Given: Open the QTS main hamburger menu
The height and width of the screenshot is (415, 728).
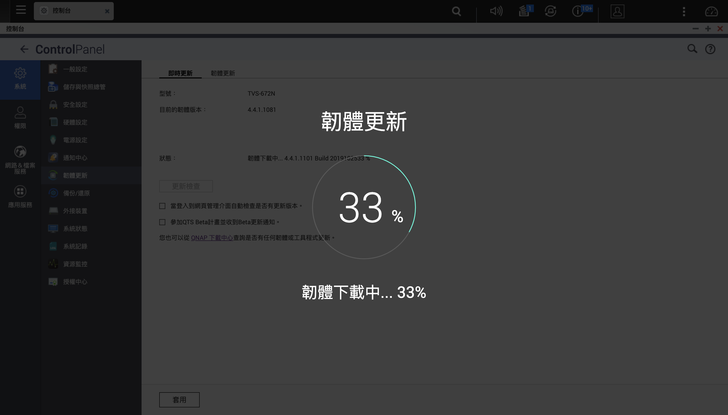Looking at the screenshot, I should 20,11.
